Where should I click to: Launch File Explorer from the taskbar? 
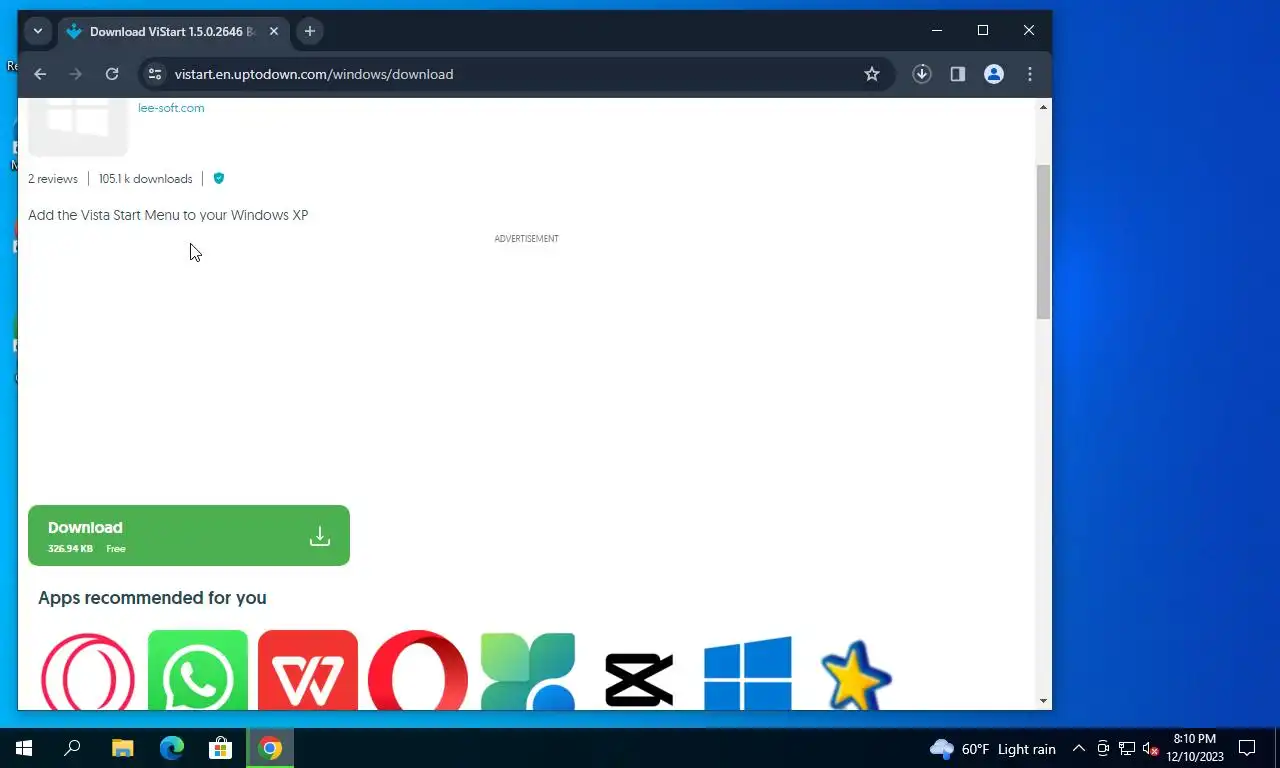(122, 748)
